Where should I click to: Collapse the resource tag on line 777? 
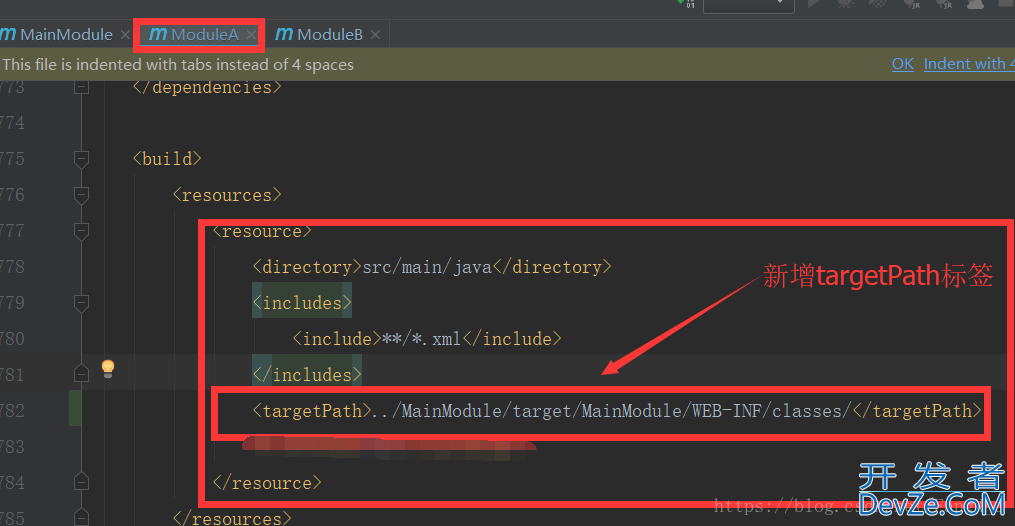pos(82,232)
